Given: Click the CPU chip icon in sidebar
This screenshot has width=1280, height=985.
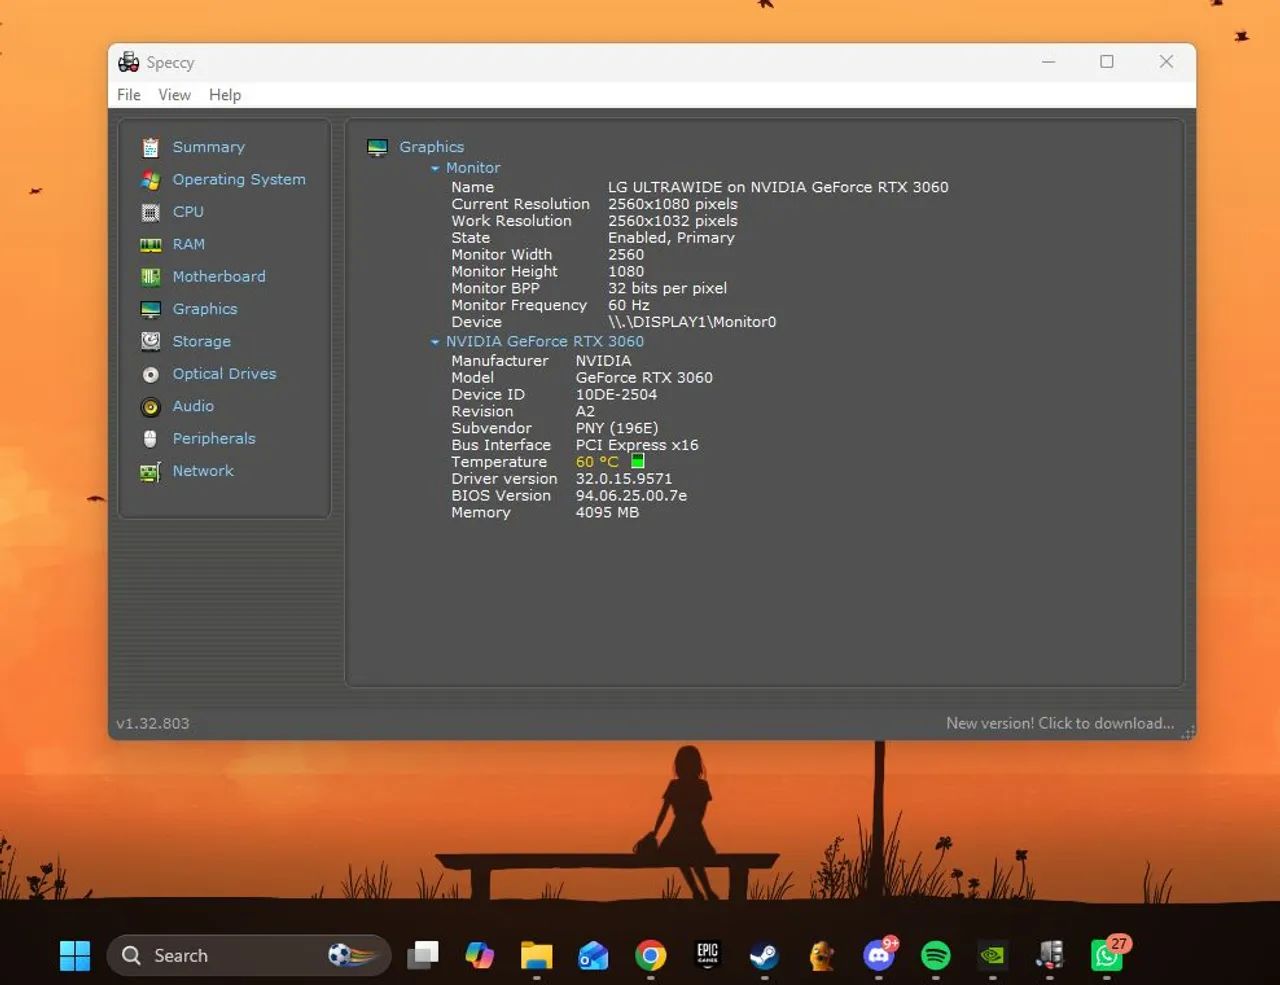Looking at the screenshot, I should [x=150, y=212].
